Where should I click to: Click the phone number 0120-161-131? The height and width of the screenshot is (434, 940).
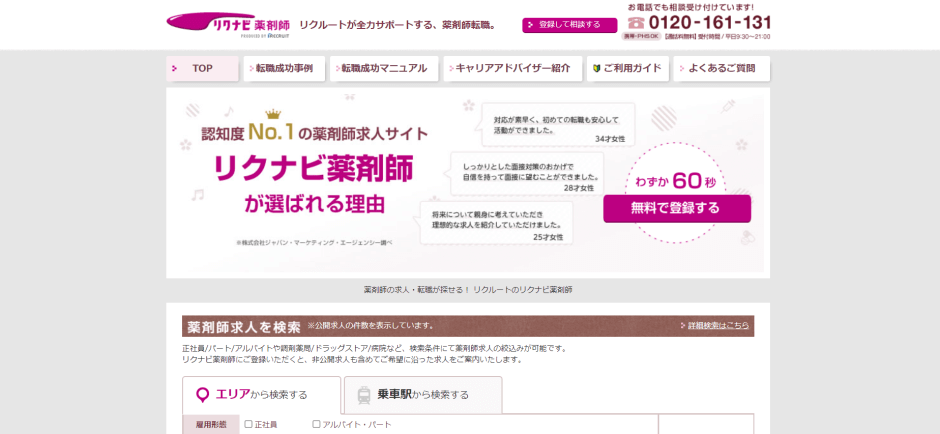710,23
